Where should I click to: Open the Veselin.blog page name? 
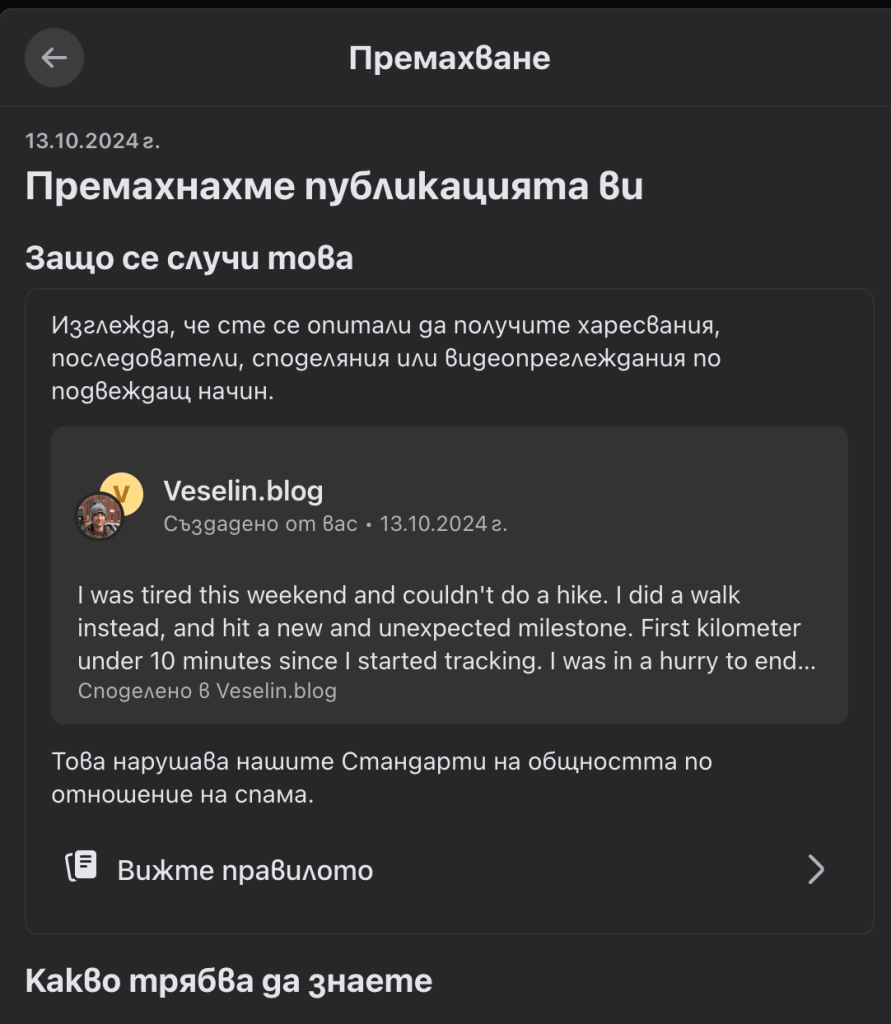(243, 490)
